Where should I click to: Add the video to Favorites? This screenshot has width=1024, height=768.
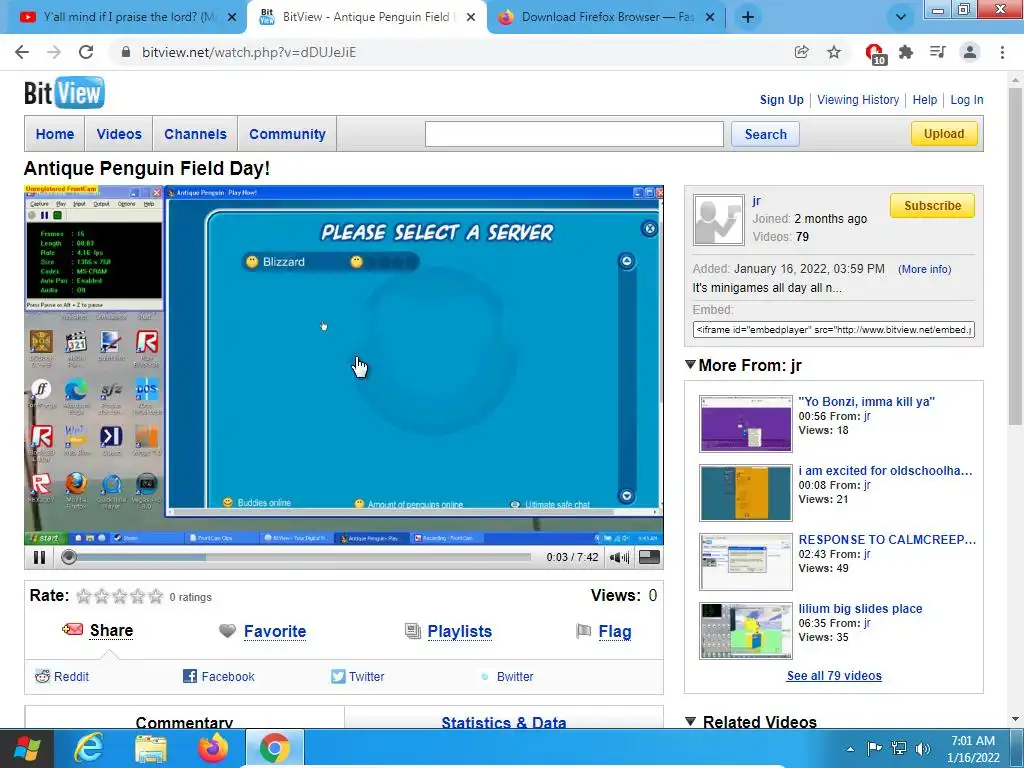tap(274, 632)
